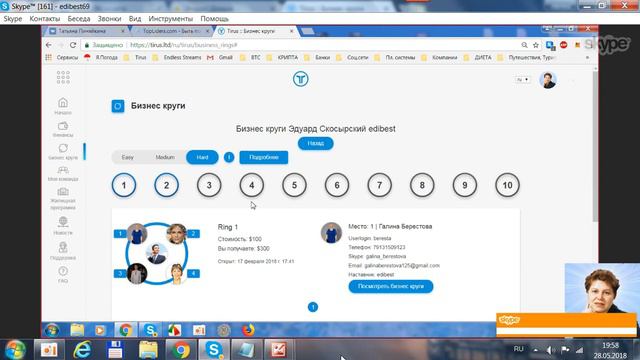Screen dimensions: 640x360
Task: Open Internet Explorer from taskbar
Action: [x=82, y=350]
